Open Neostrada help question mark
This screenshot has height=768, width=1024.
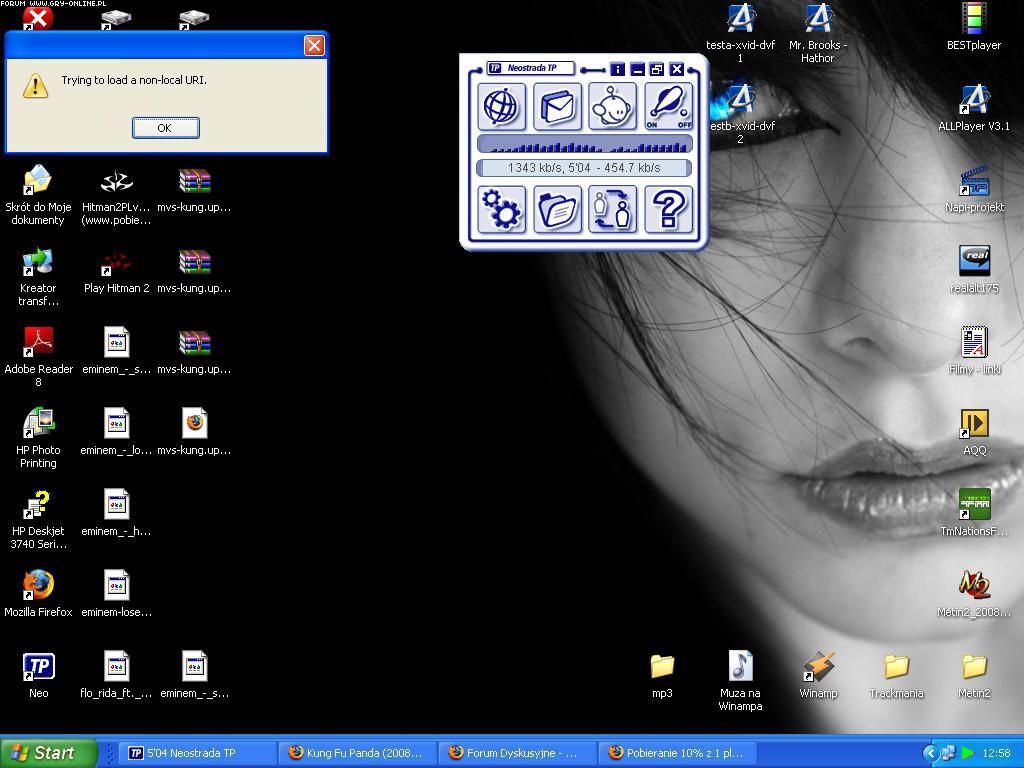(668, 209)
